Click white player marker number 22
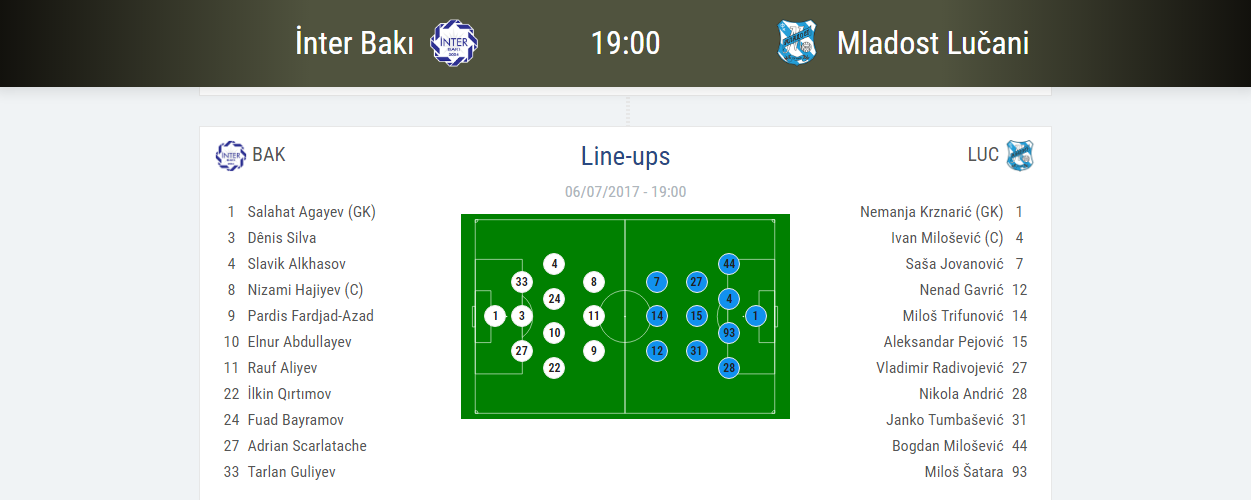 click(554, 368)
